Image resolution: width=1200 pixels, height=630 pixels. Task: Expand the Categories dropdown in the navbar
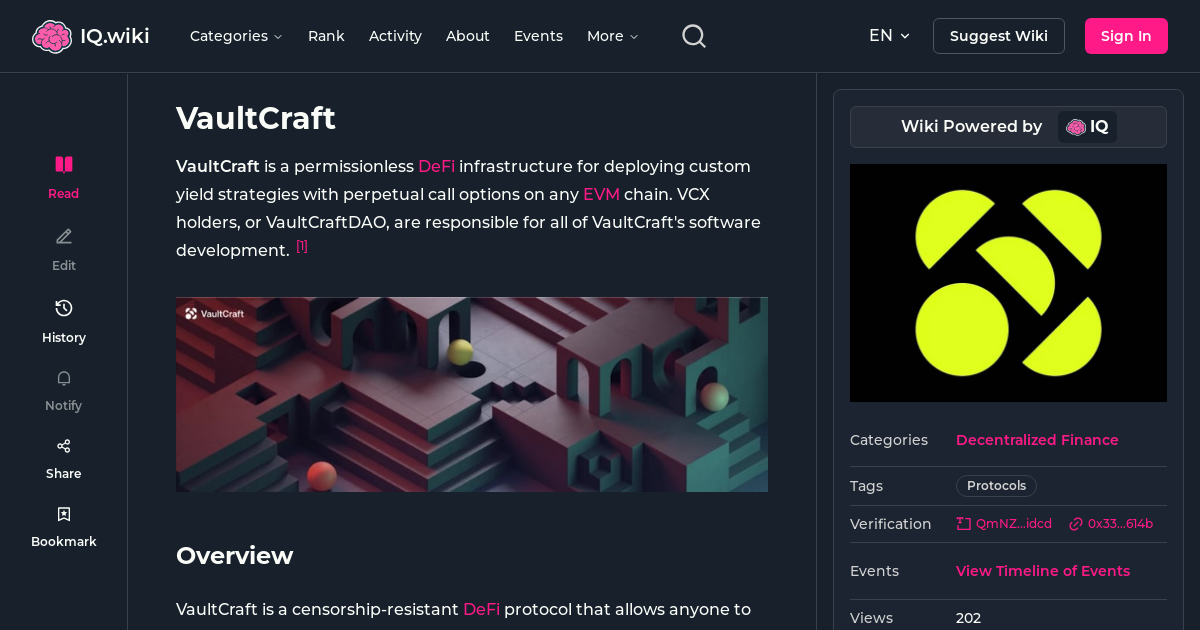[x=236, y=36]
